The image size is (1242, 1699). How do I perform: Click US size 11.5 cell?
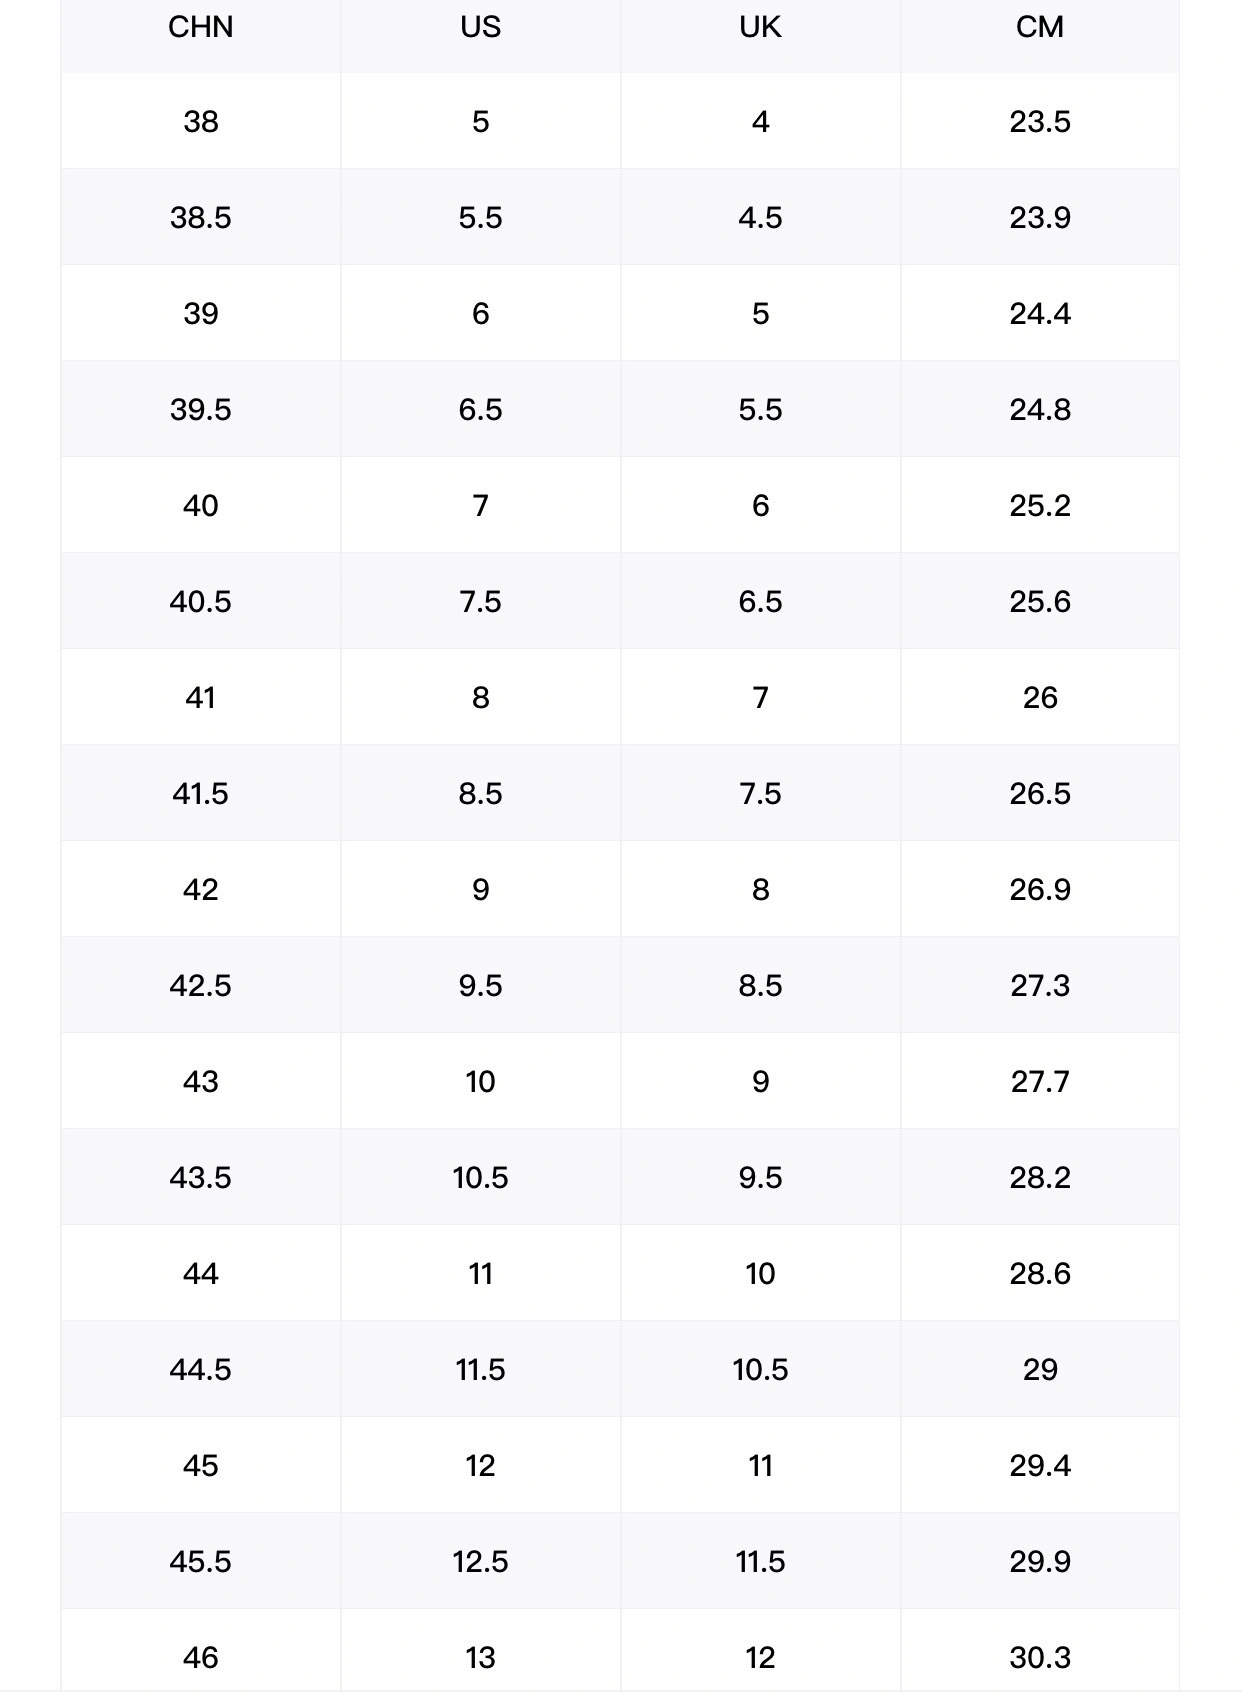click(x=480, y=1369)
